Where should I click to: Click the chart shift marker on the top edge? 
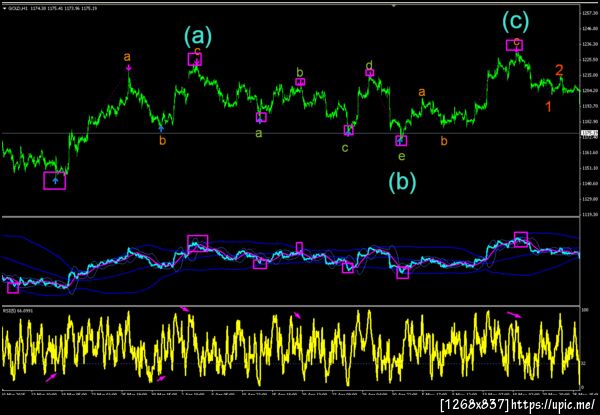coord(394,5)
